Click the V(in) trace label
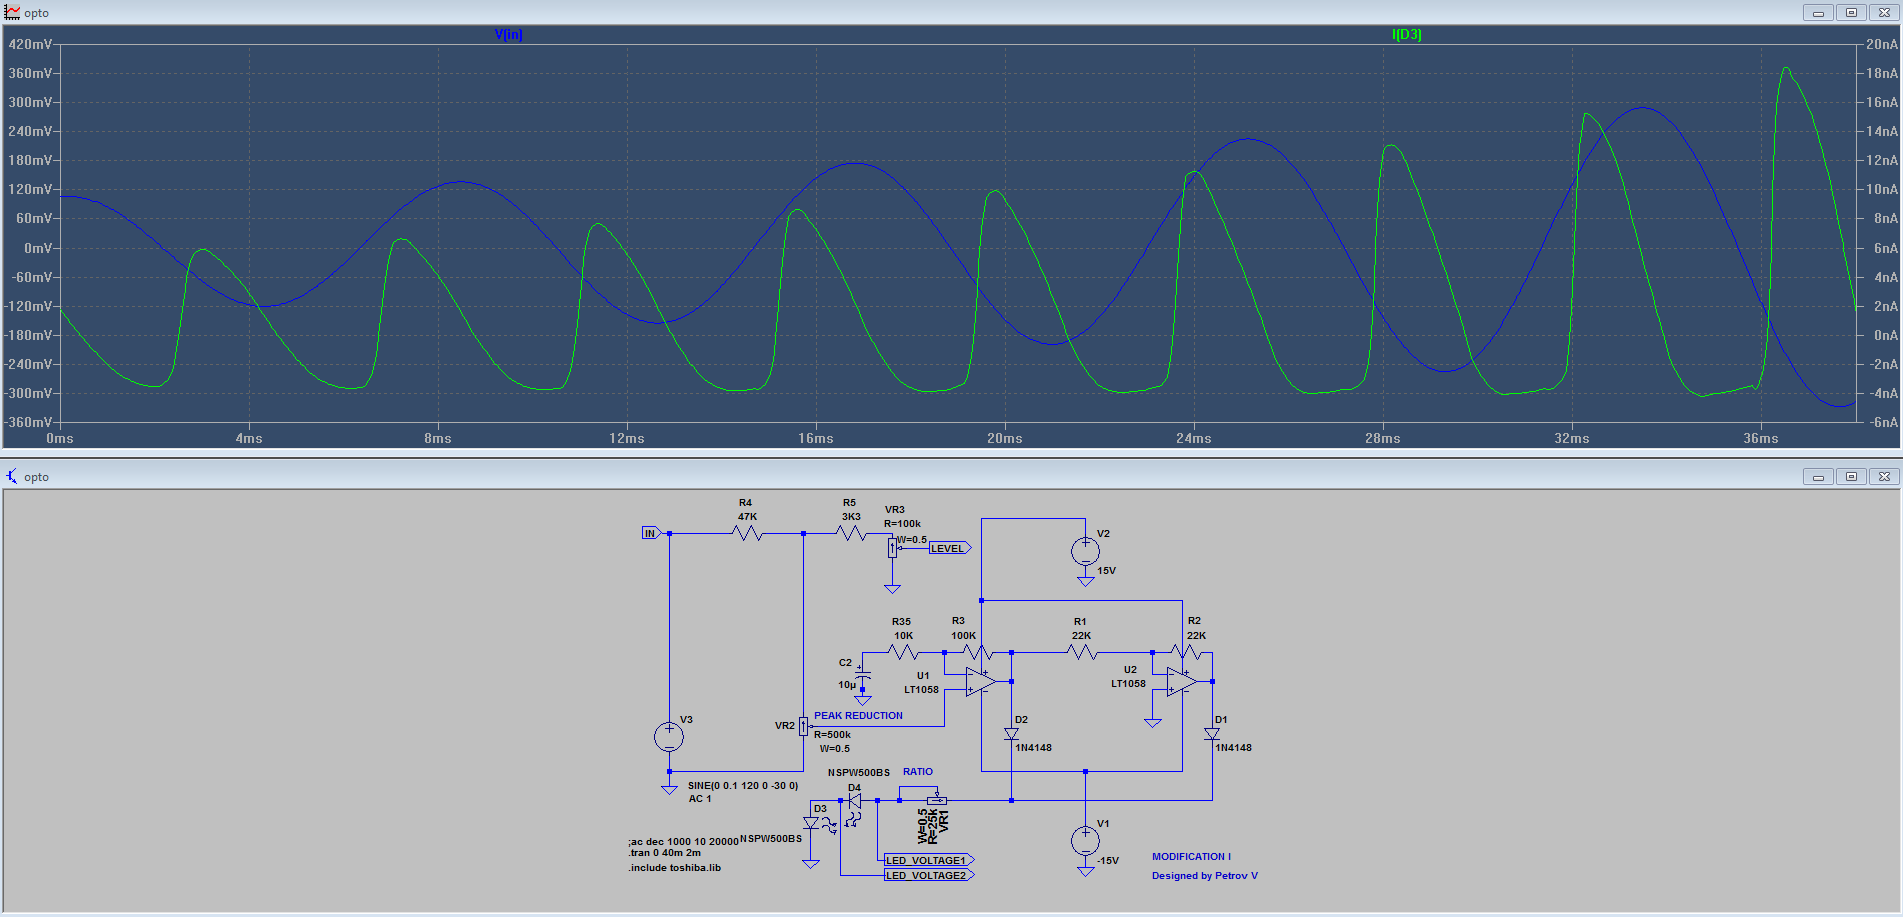 [x=508, y=34]
